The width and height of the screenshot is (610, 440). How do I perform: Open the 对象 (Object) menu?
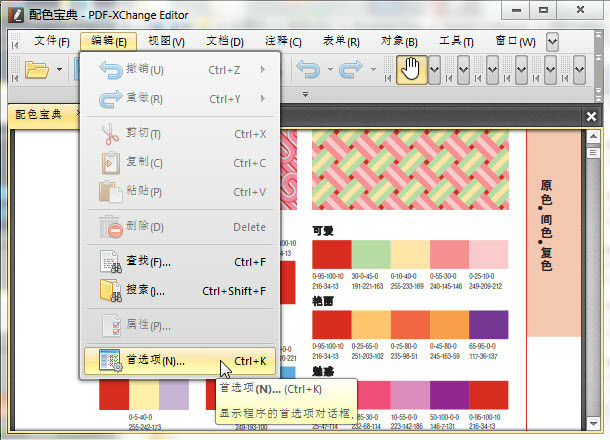coord(399,41)
